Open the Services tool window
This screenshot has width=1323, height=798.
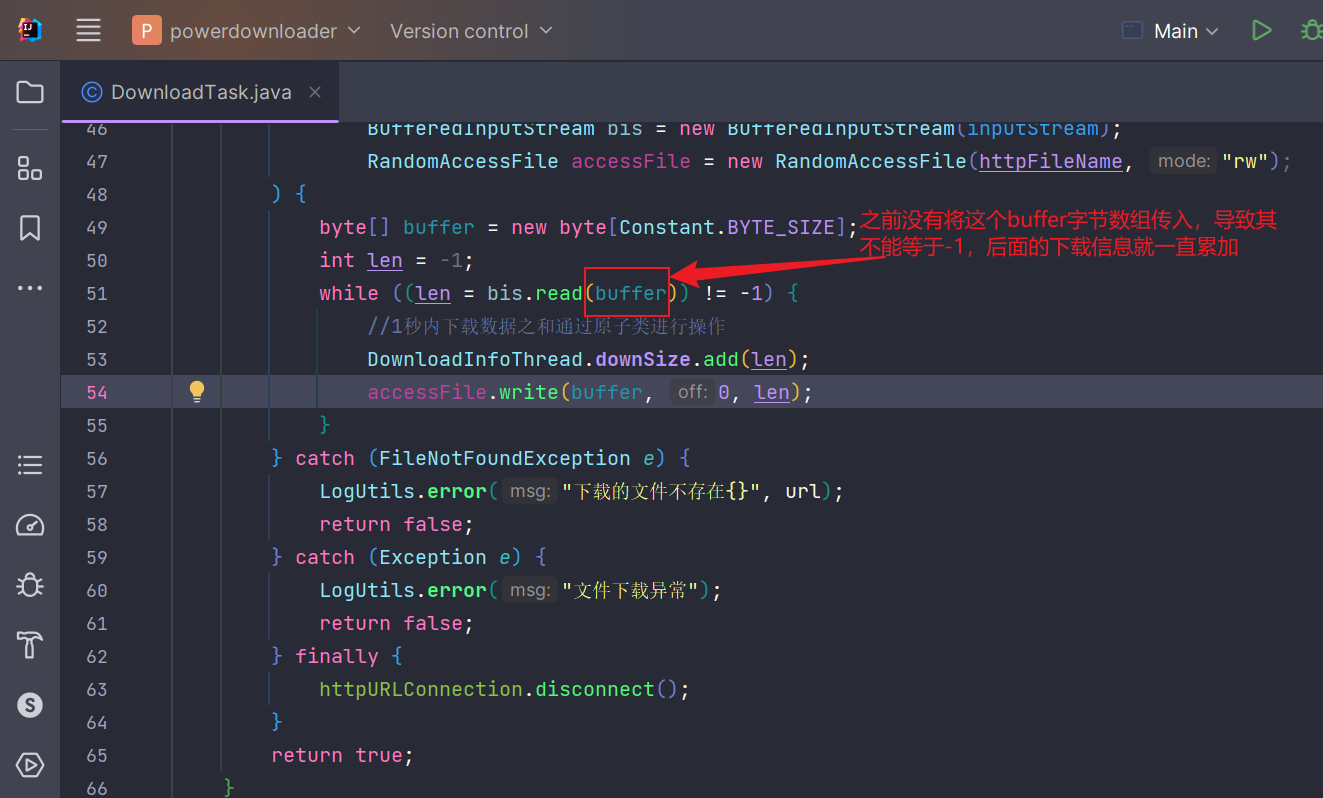29,705
